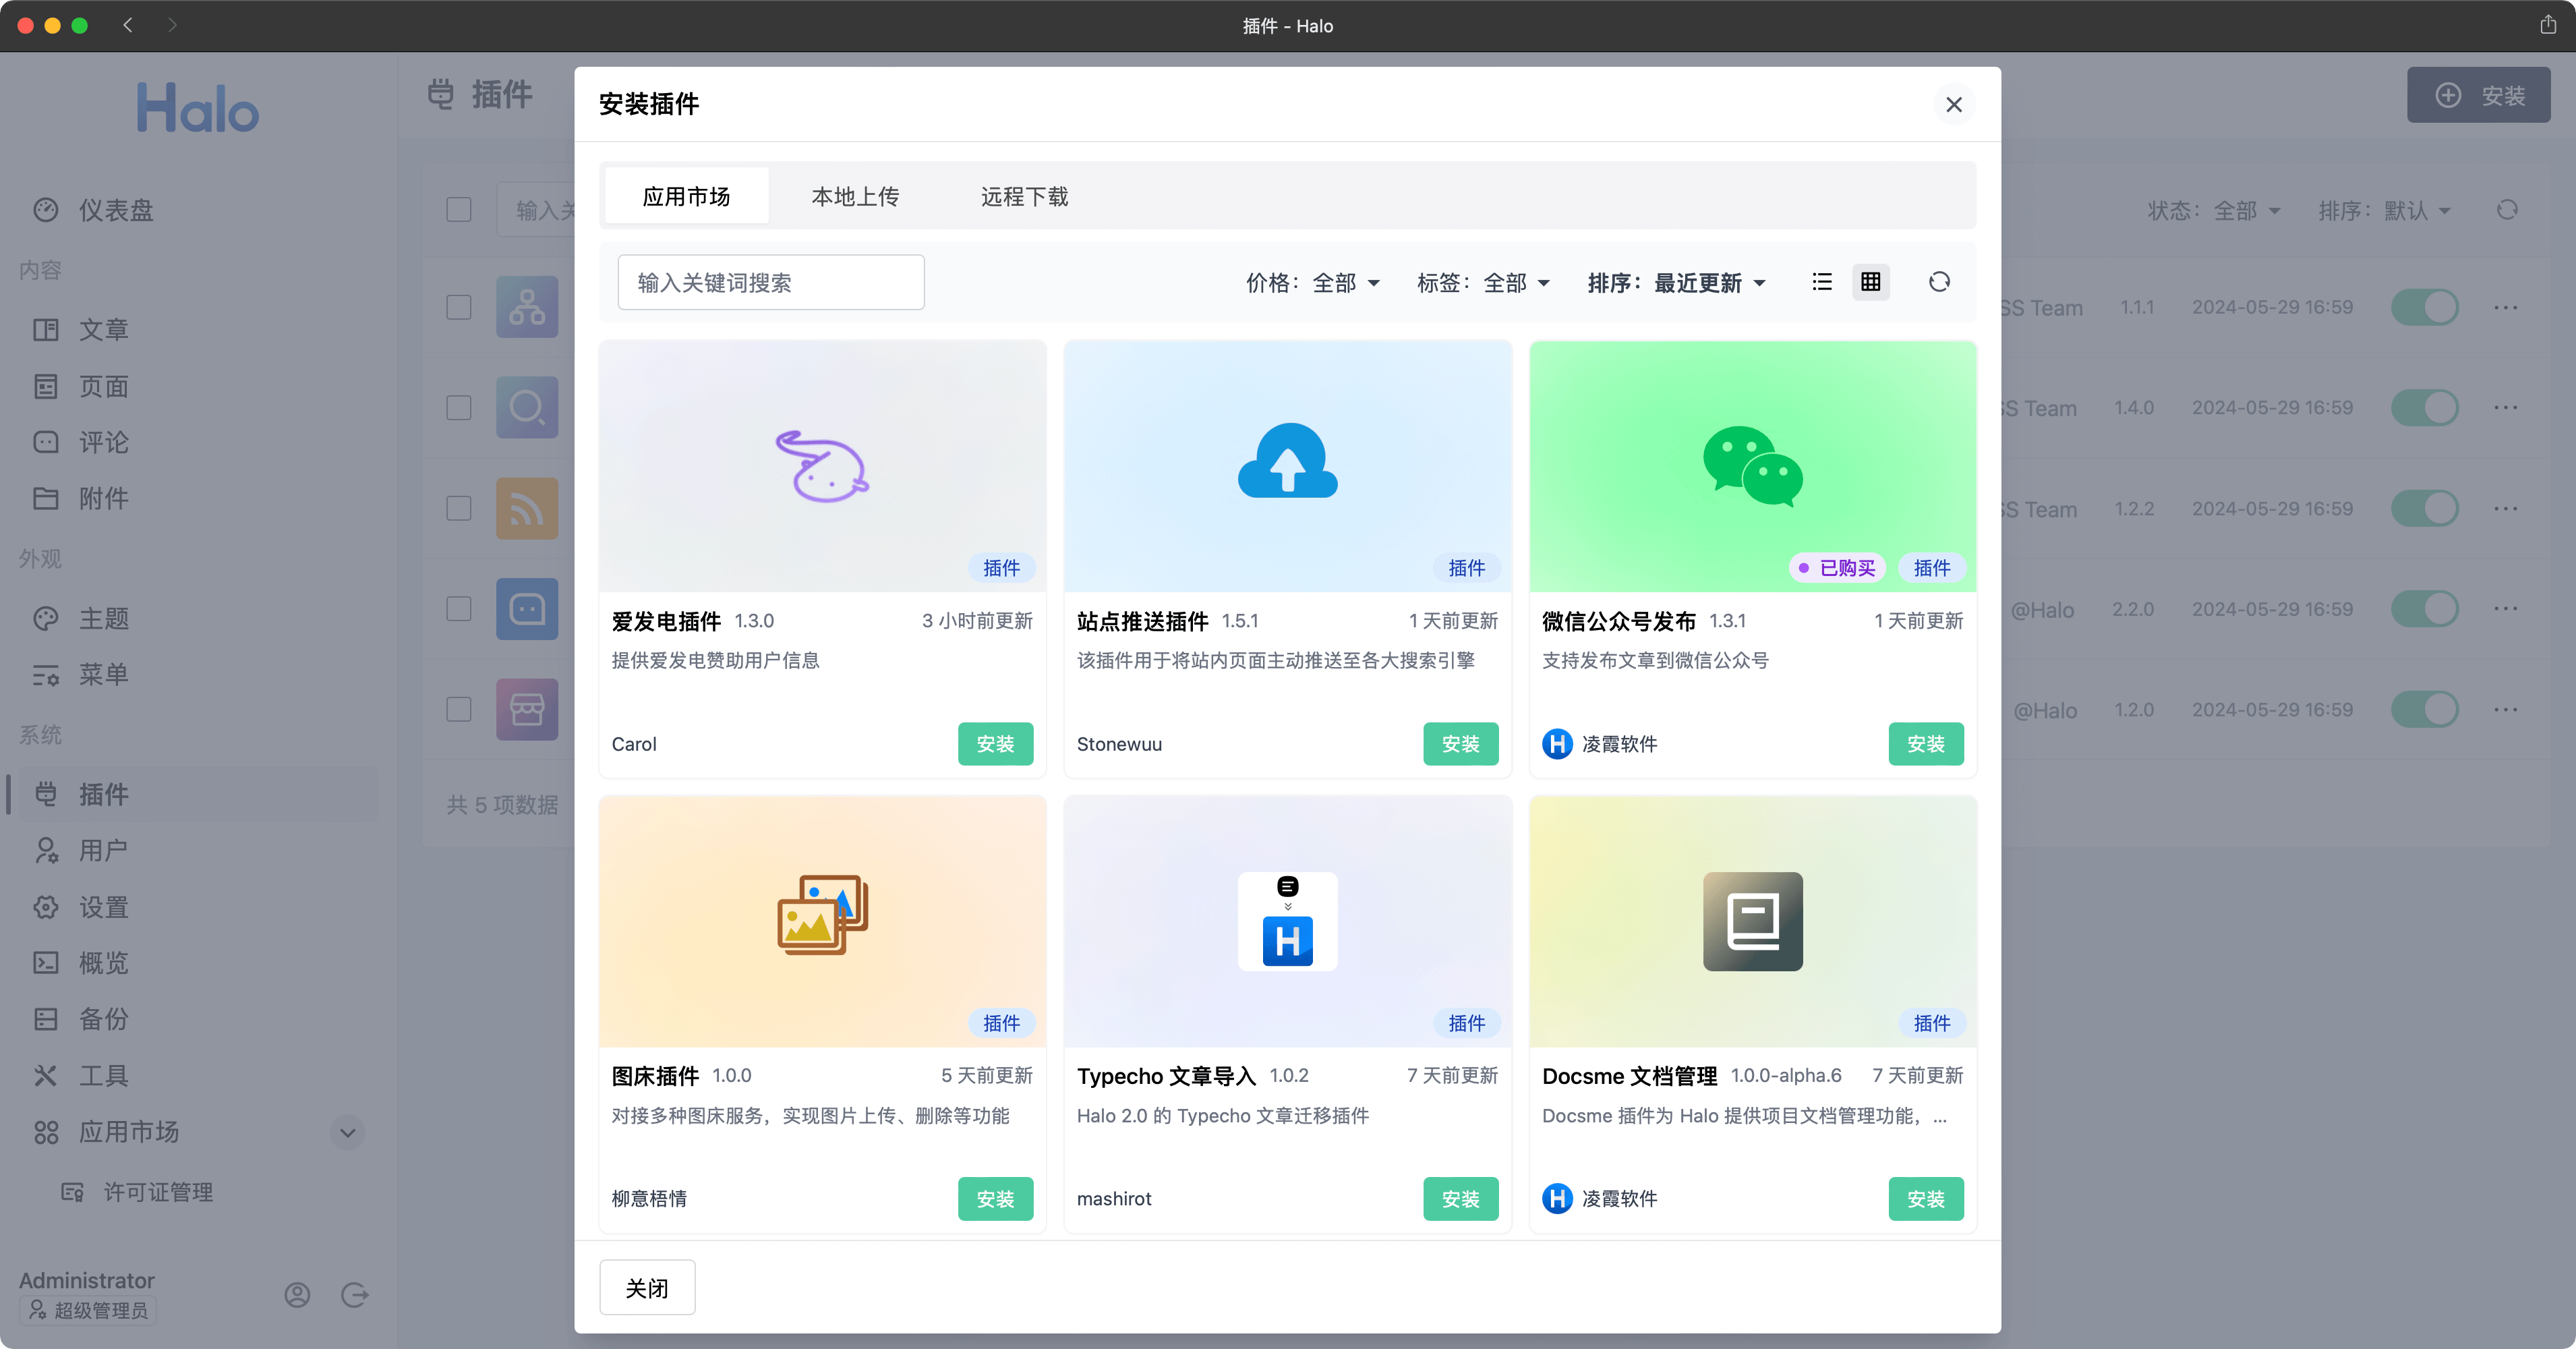Viewport: 2576px width, 1349px height.
Task: Open the 仪表盘 dashboard icon in sidebar
Action: (x=46, y=210)
